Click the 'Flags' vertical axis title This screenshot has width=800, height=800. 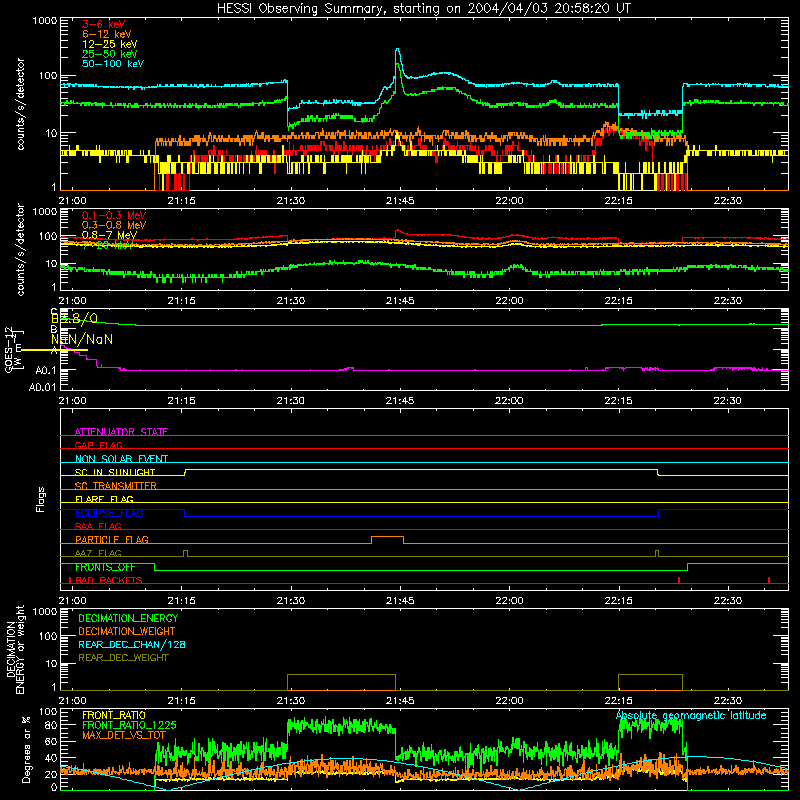pos(41,499)
